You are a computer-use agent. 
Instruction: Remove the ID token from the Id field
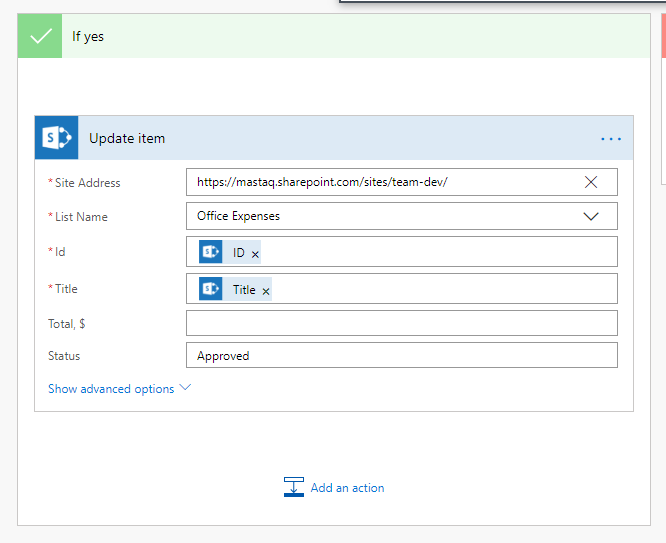coord(255,255)
